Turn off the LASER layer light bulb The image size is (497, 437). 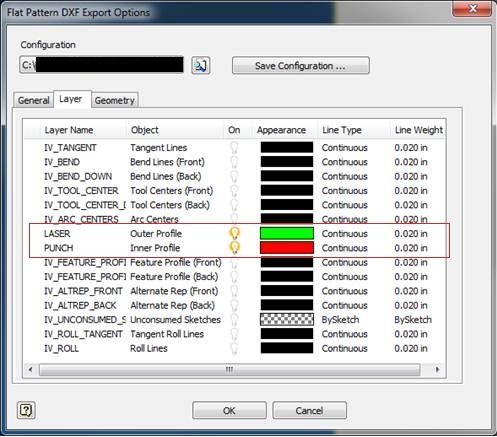click(x=234, y=233)
